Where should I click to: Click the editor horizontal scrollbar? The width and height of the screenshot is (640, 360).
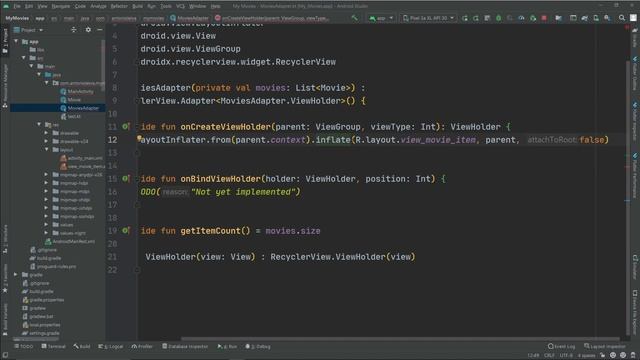[x=400, y=339]
